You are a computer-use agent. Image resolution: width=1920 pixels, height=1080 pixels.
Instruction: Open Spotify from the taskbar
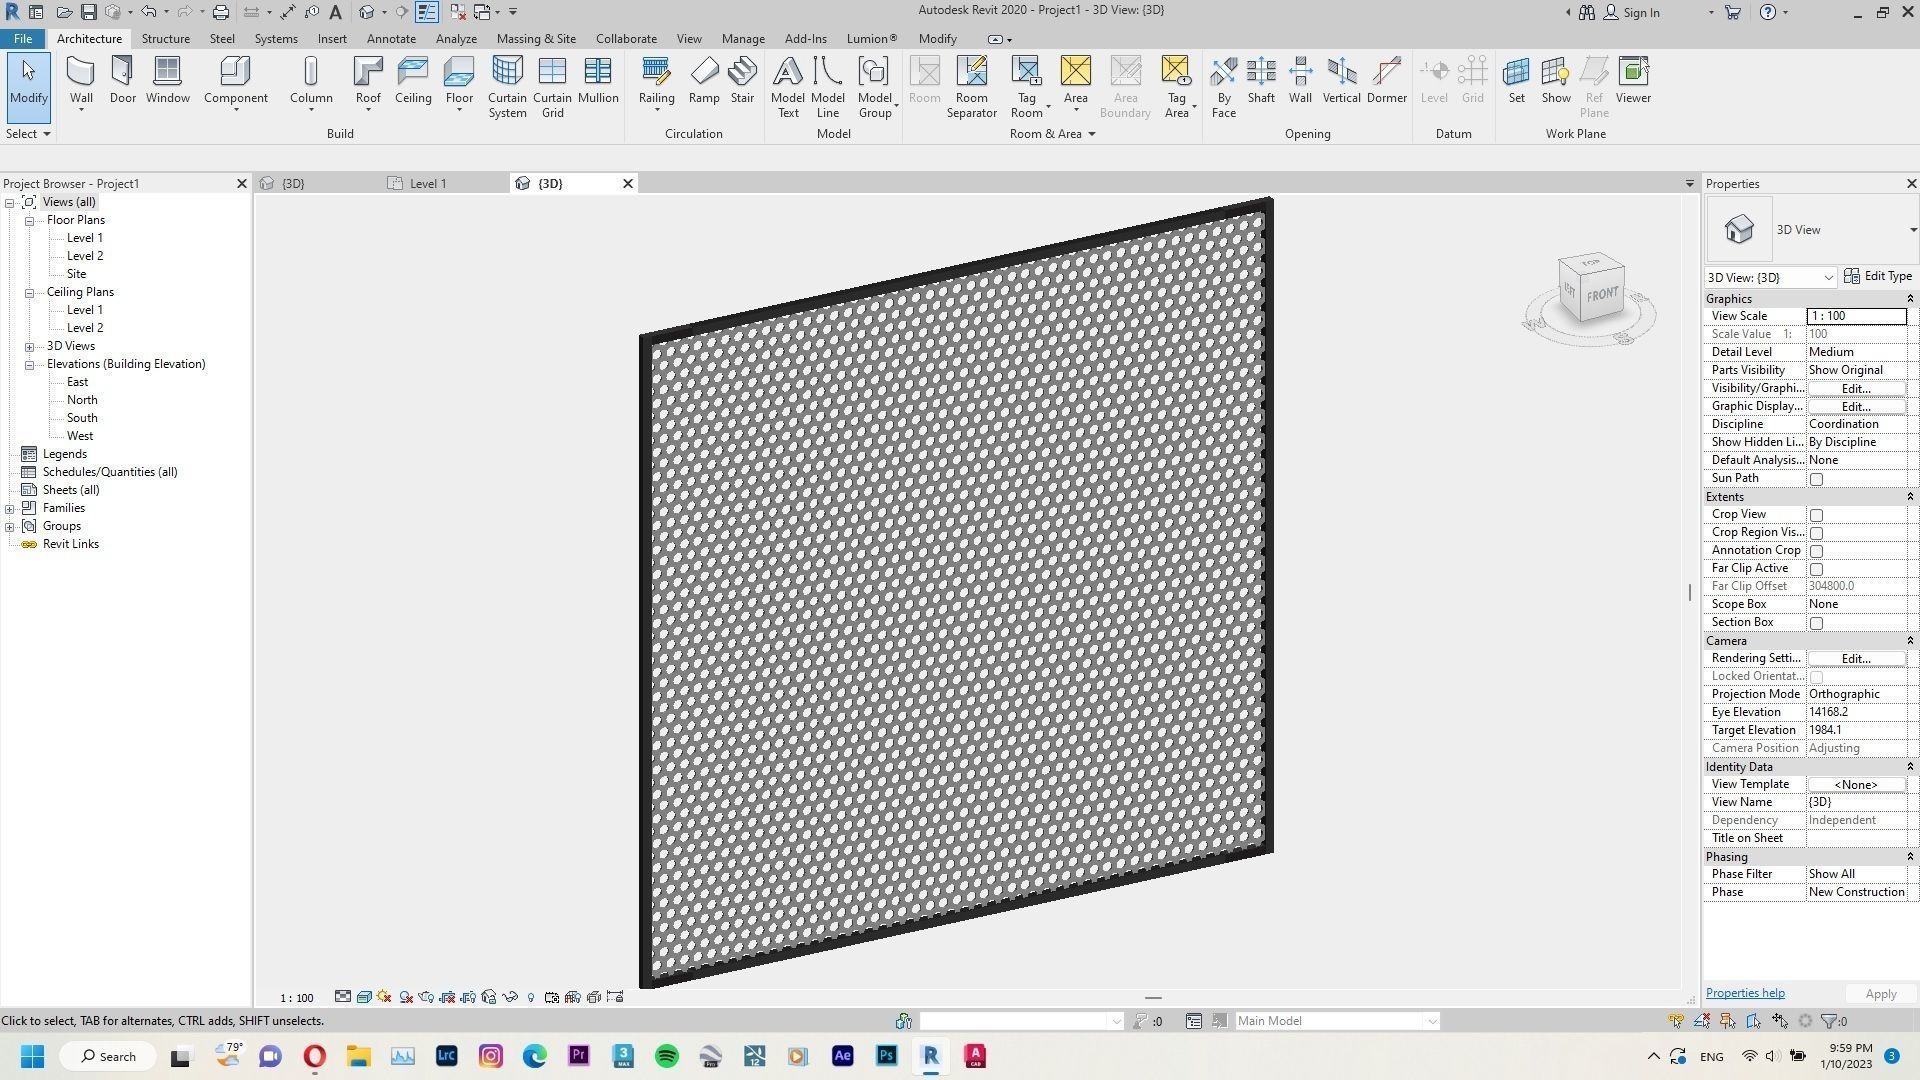tap(666, 1056)
